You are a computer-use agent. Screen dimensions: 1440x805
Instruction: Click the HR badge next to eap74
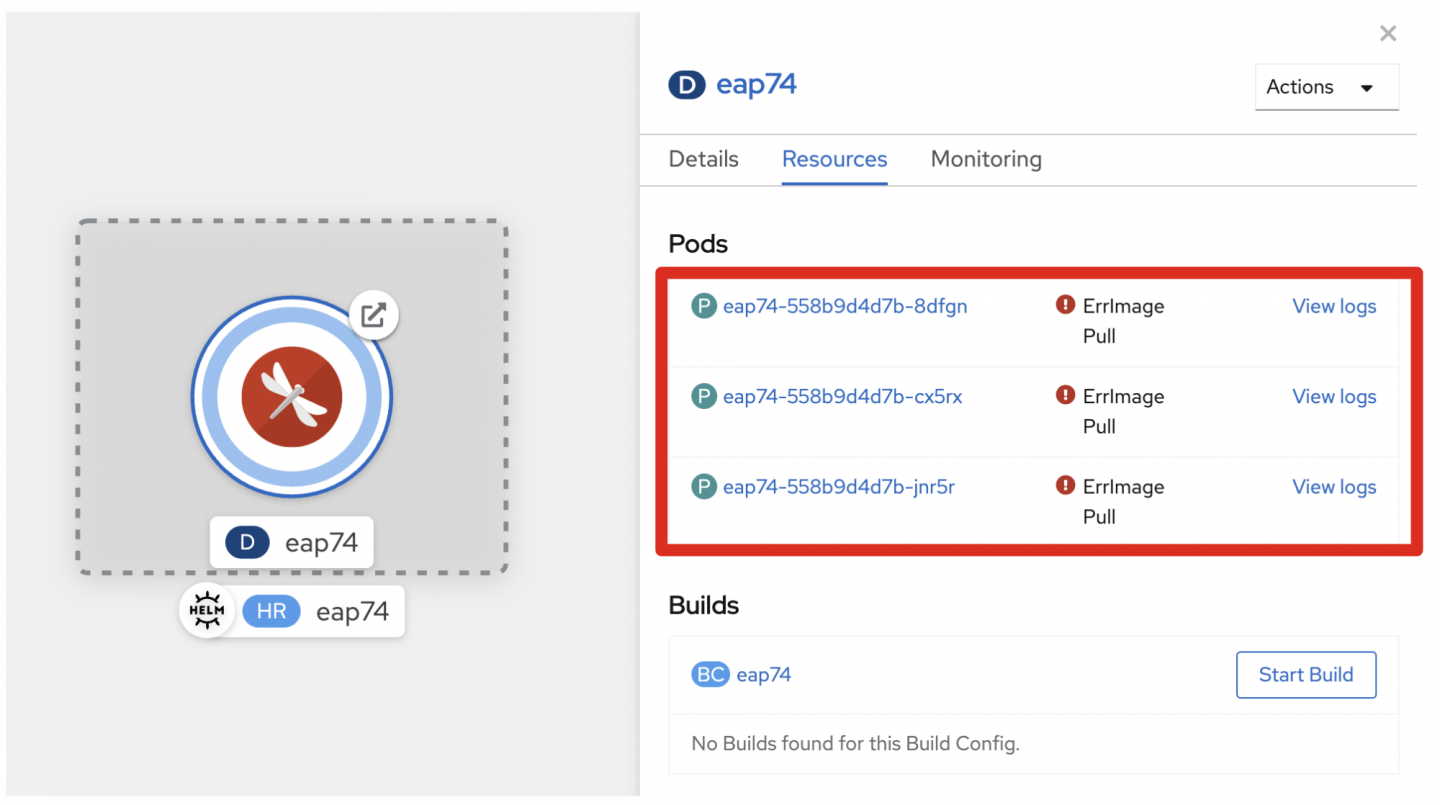[271, 611]
